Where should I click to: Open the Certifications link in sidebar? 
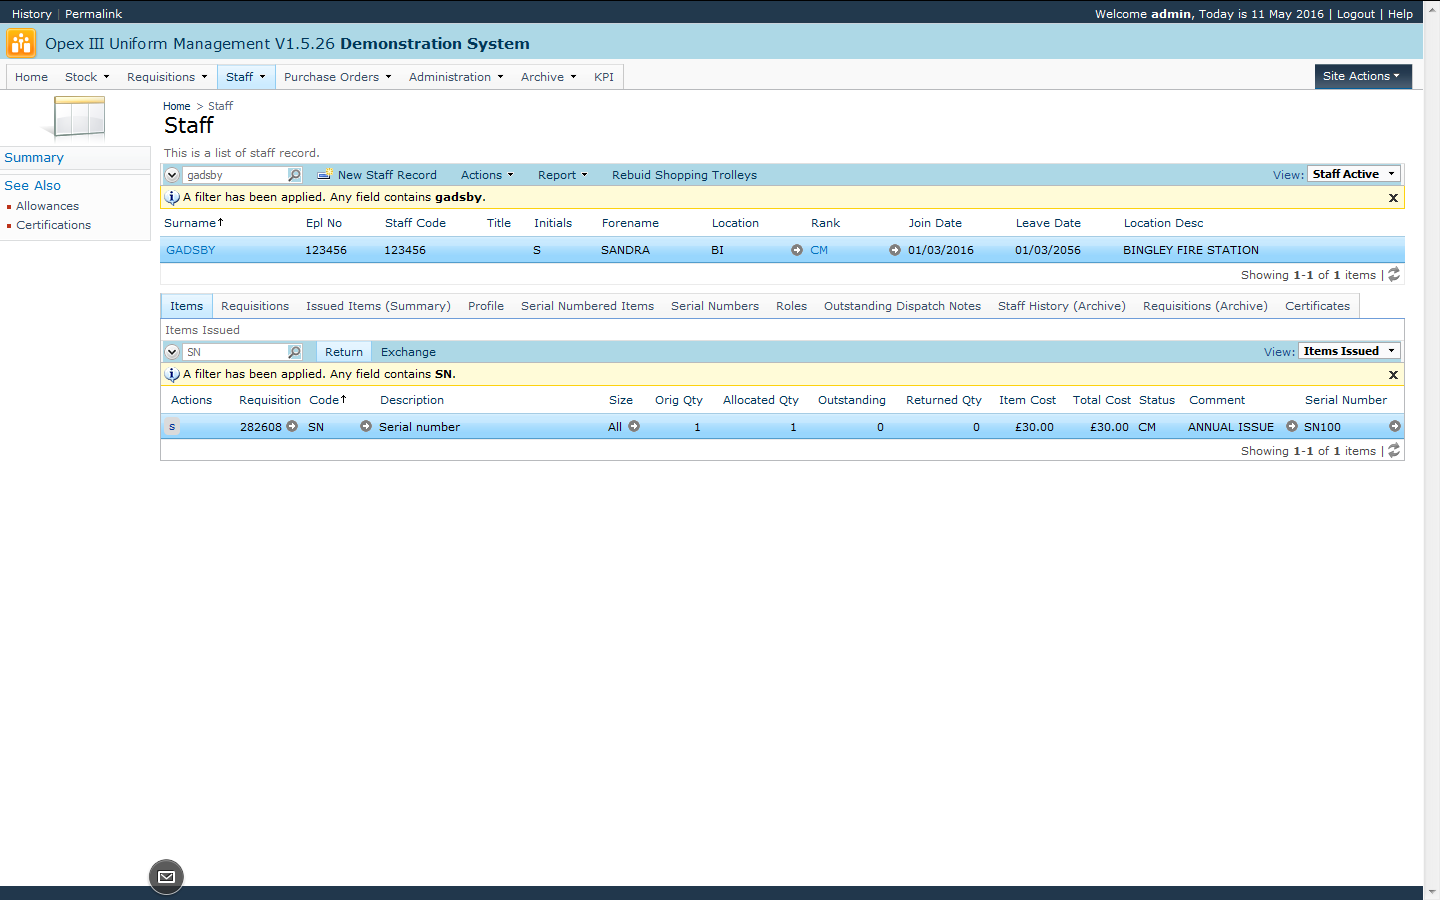pos(53,225)
